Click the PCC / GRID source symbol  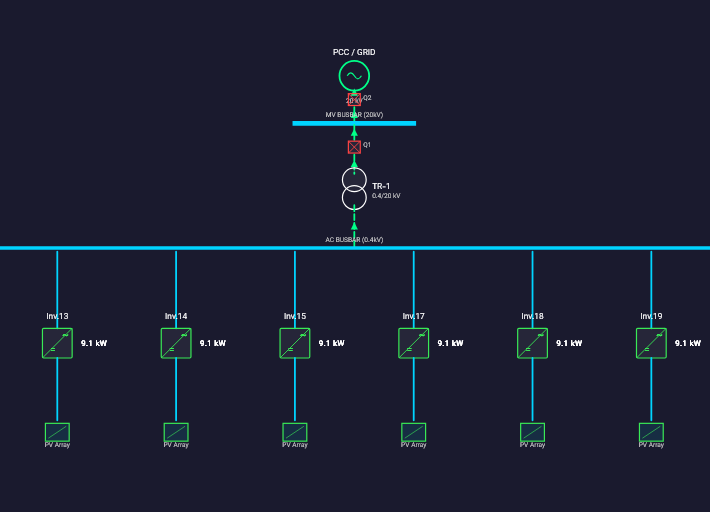click(354, 76)
